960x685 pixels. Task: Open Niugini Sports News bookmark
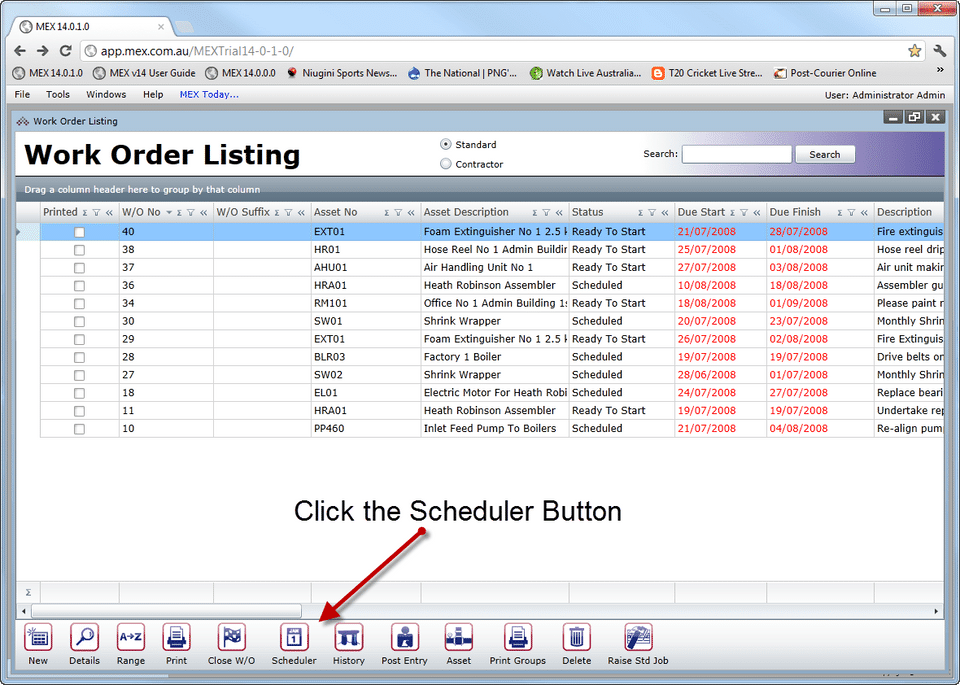click(x=342, y=73)
